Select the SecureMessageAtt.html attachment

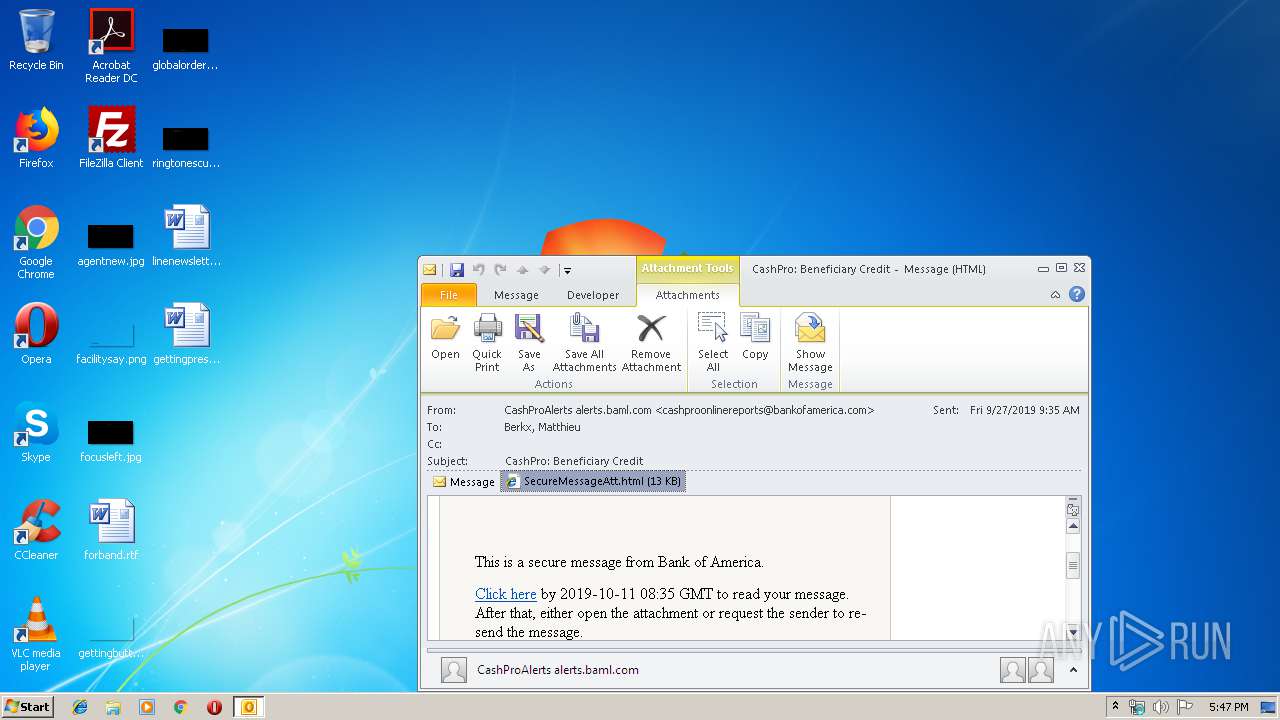tap(593, 481)
